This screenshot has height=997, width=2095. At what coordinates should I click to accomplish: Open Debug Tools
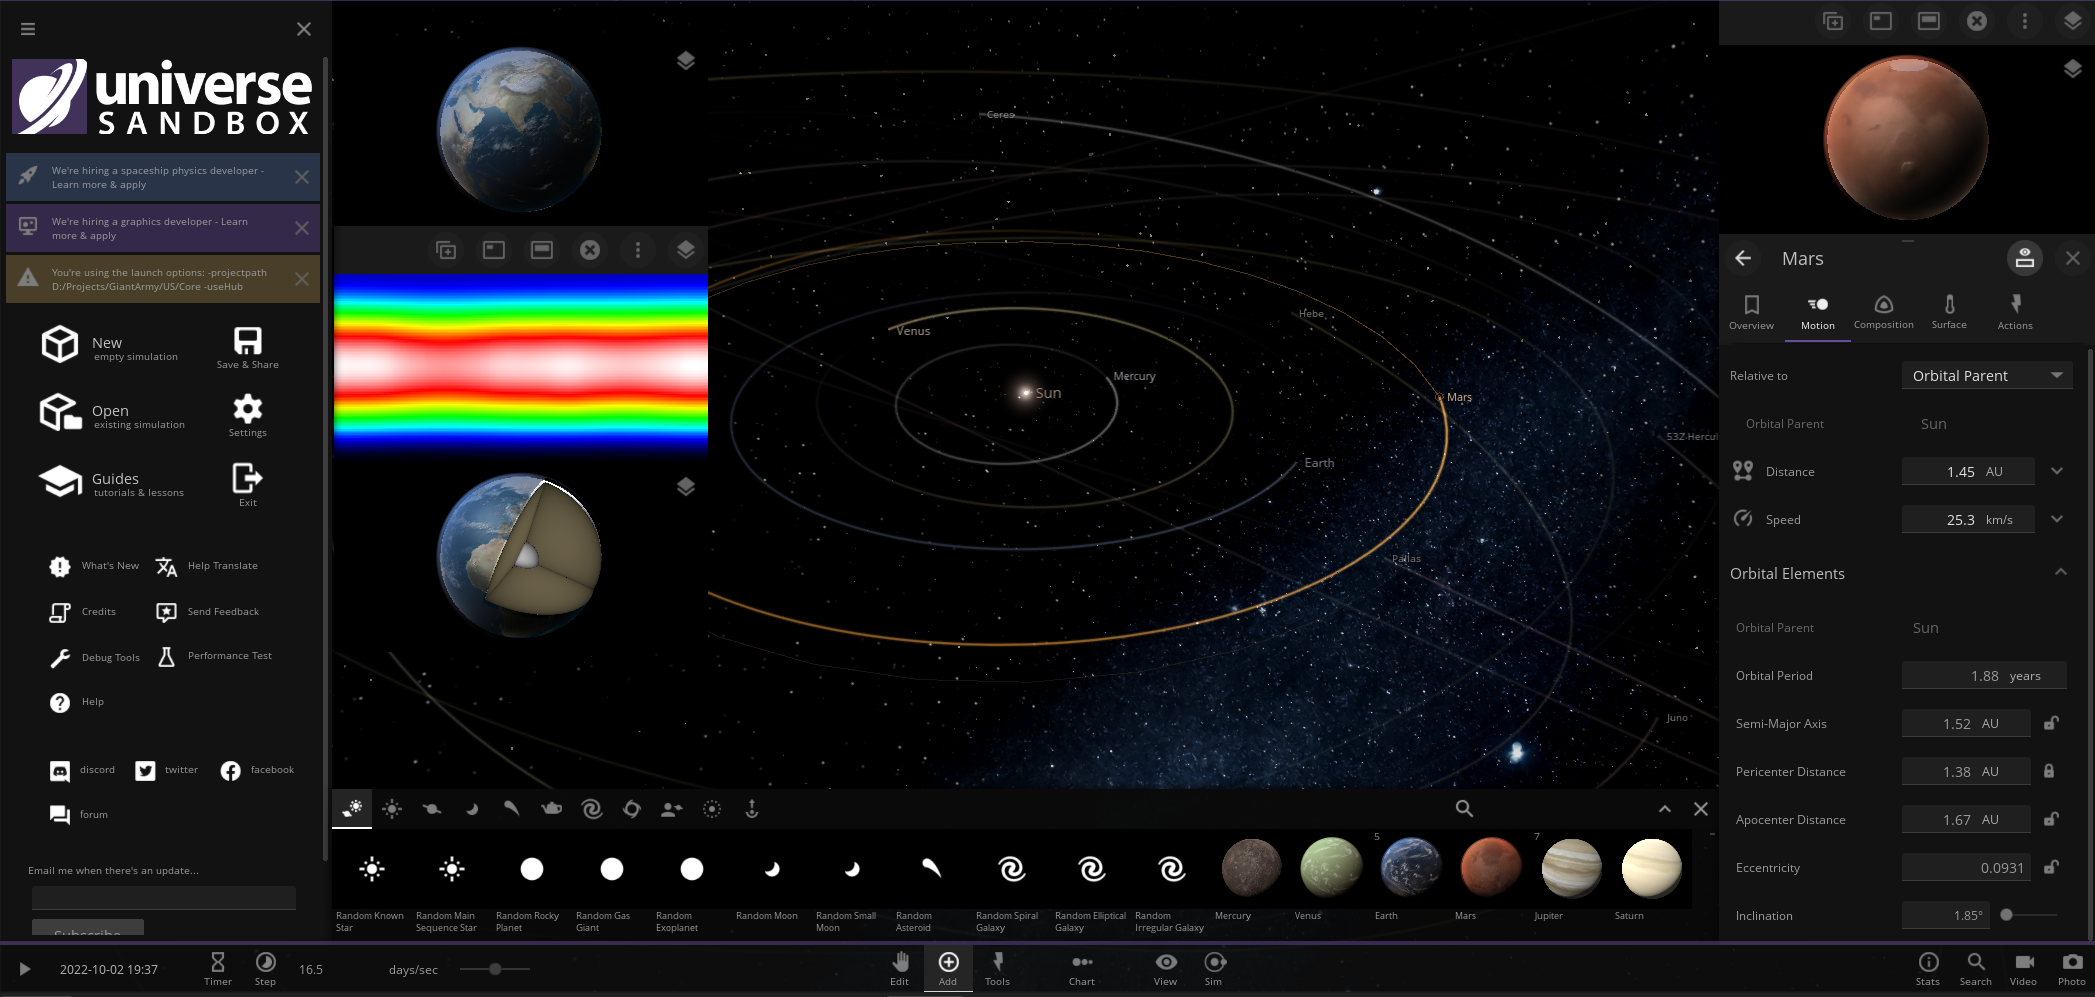coord(95,658)
